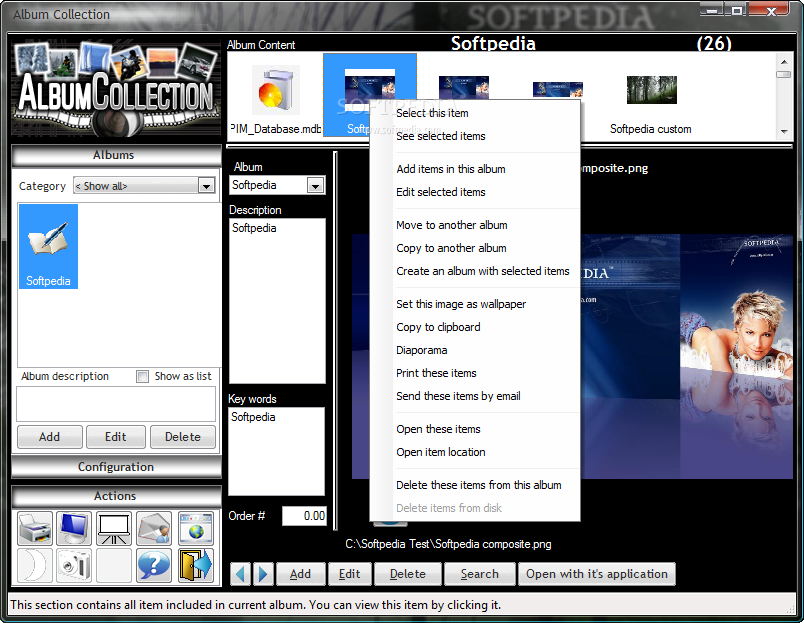Image resolution: width=804 pixels, height=623 pixels.
Task: Toggle the Show as list checkbox
Action: (143, 376)
